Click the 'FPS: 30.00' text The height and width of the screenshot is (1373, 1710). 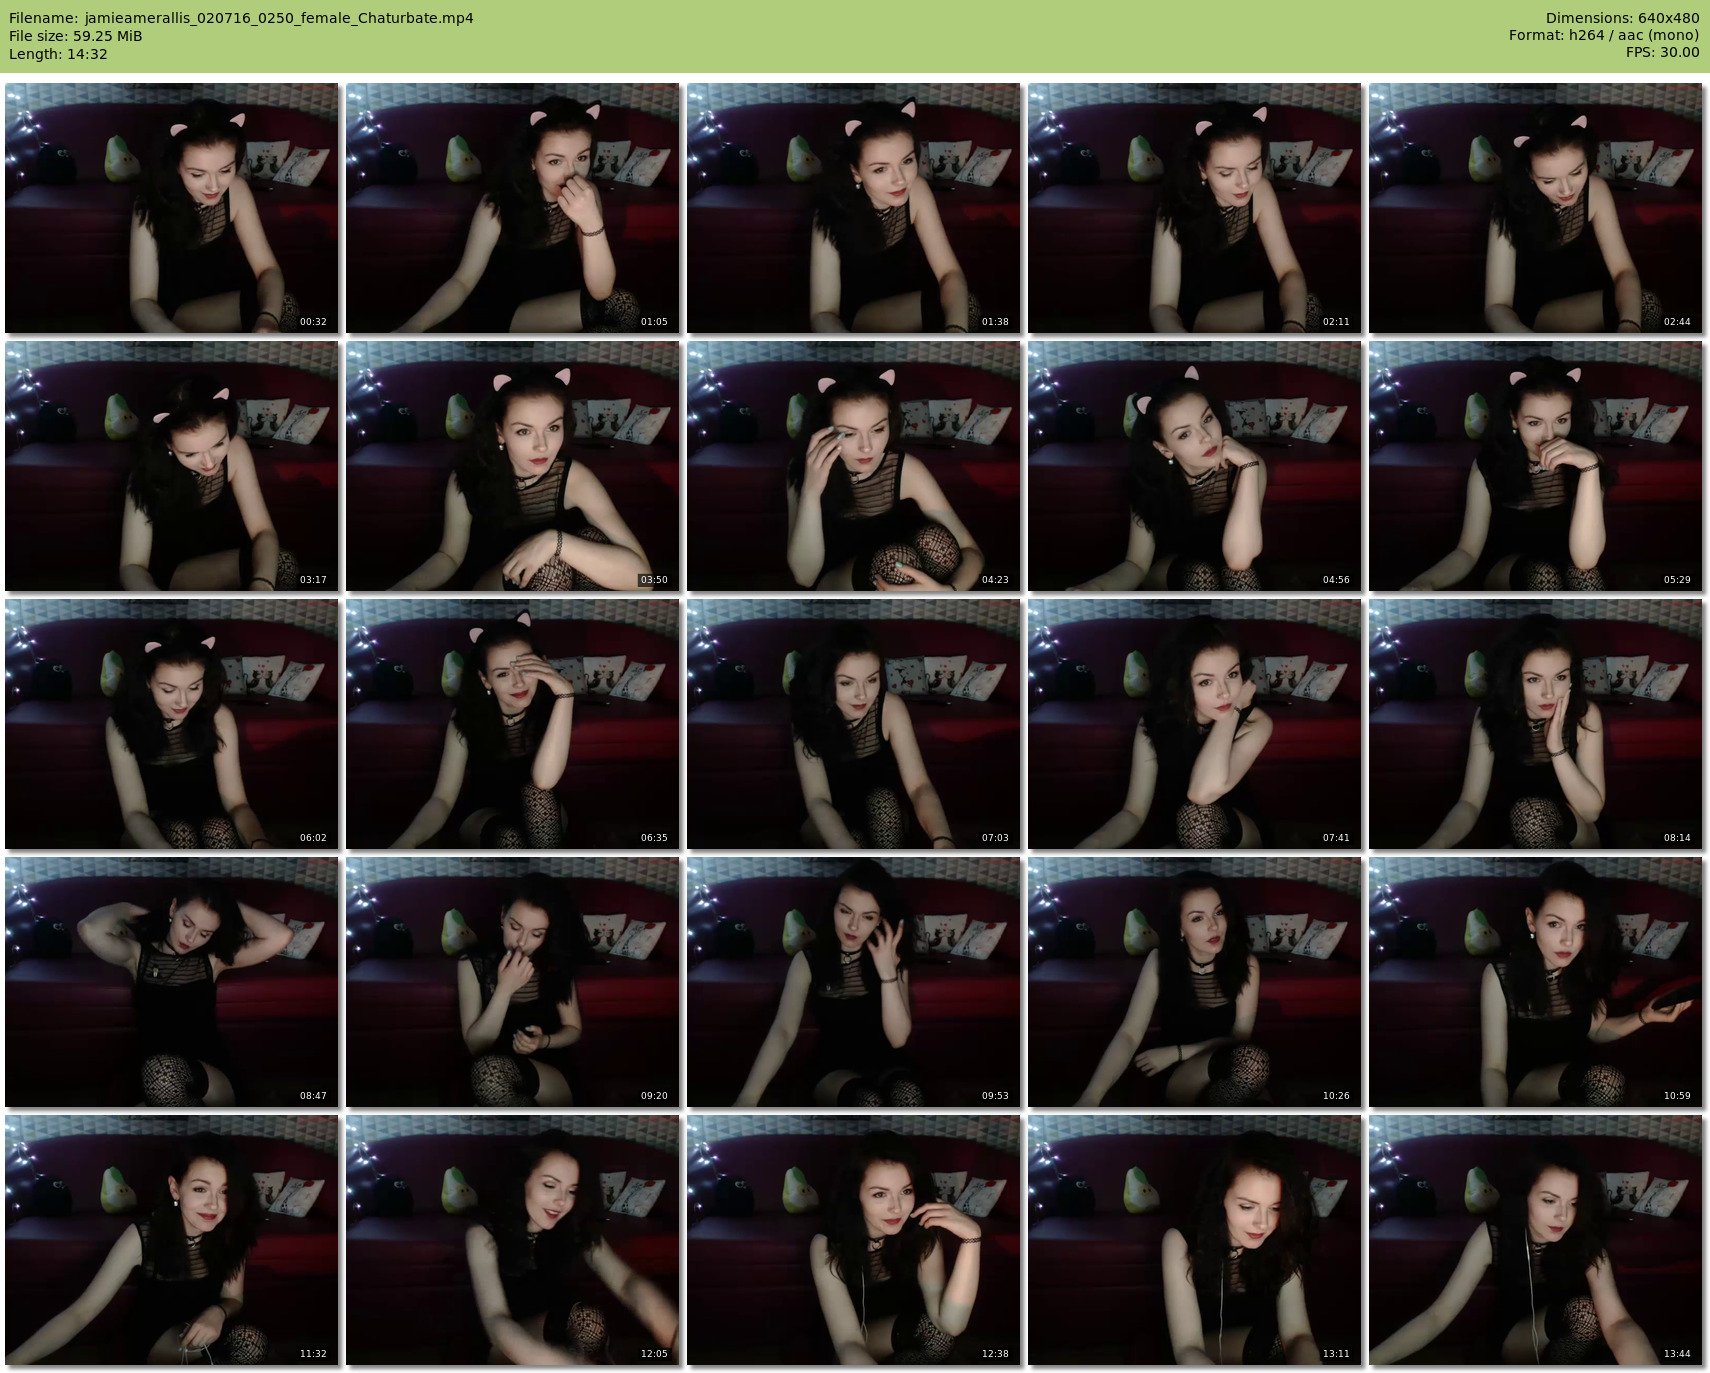(x=1662, y=52)
